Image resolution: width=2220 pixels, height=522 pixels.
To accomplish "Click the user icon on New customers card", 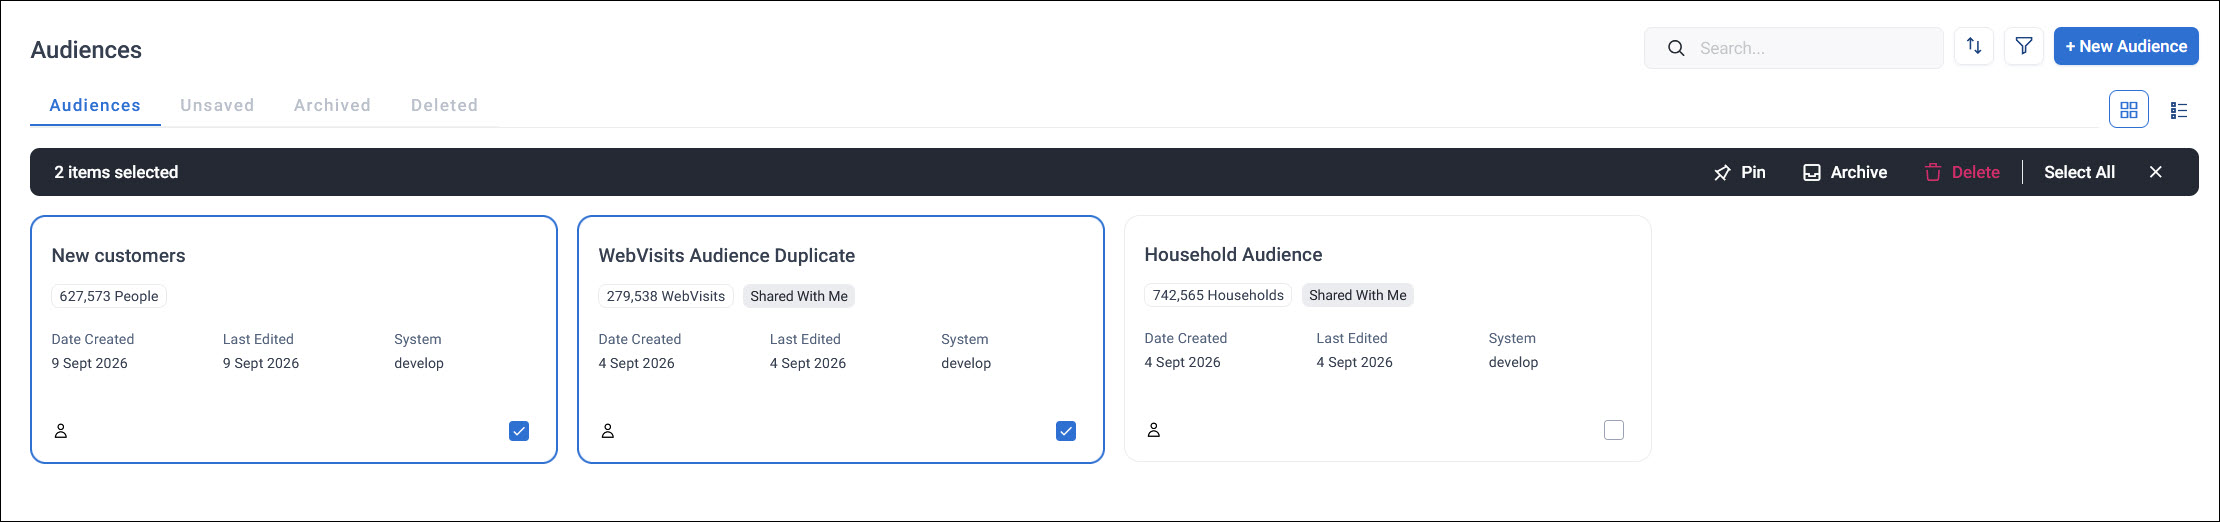I will 61,431.
